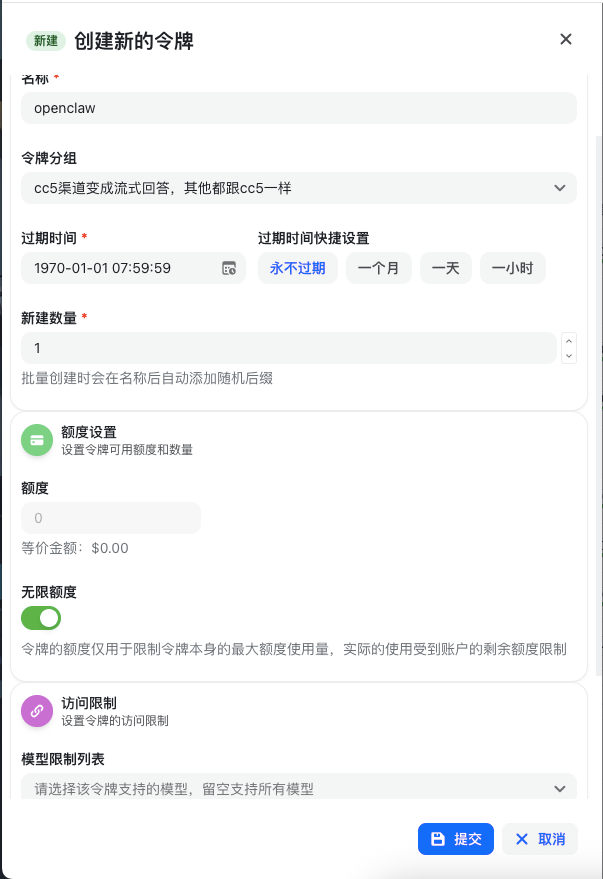Click the save disk icon on 提交 button
The image size is (603, 879).
tap(437, 839)
